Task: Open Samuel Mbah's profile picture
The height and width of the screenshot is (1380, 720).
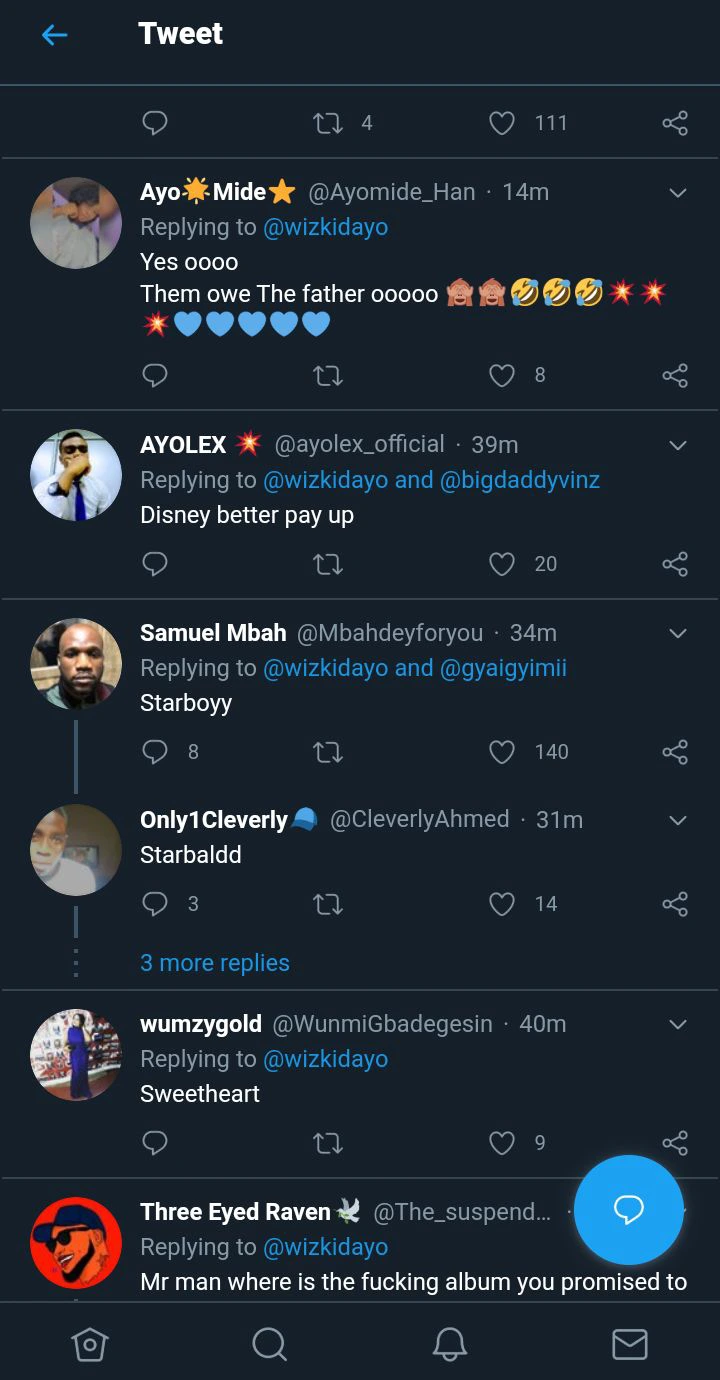Action: pos(76,664)
